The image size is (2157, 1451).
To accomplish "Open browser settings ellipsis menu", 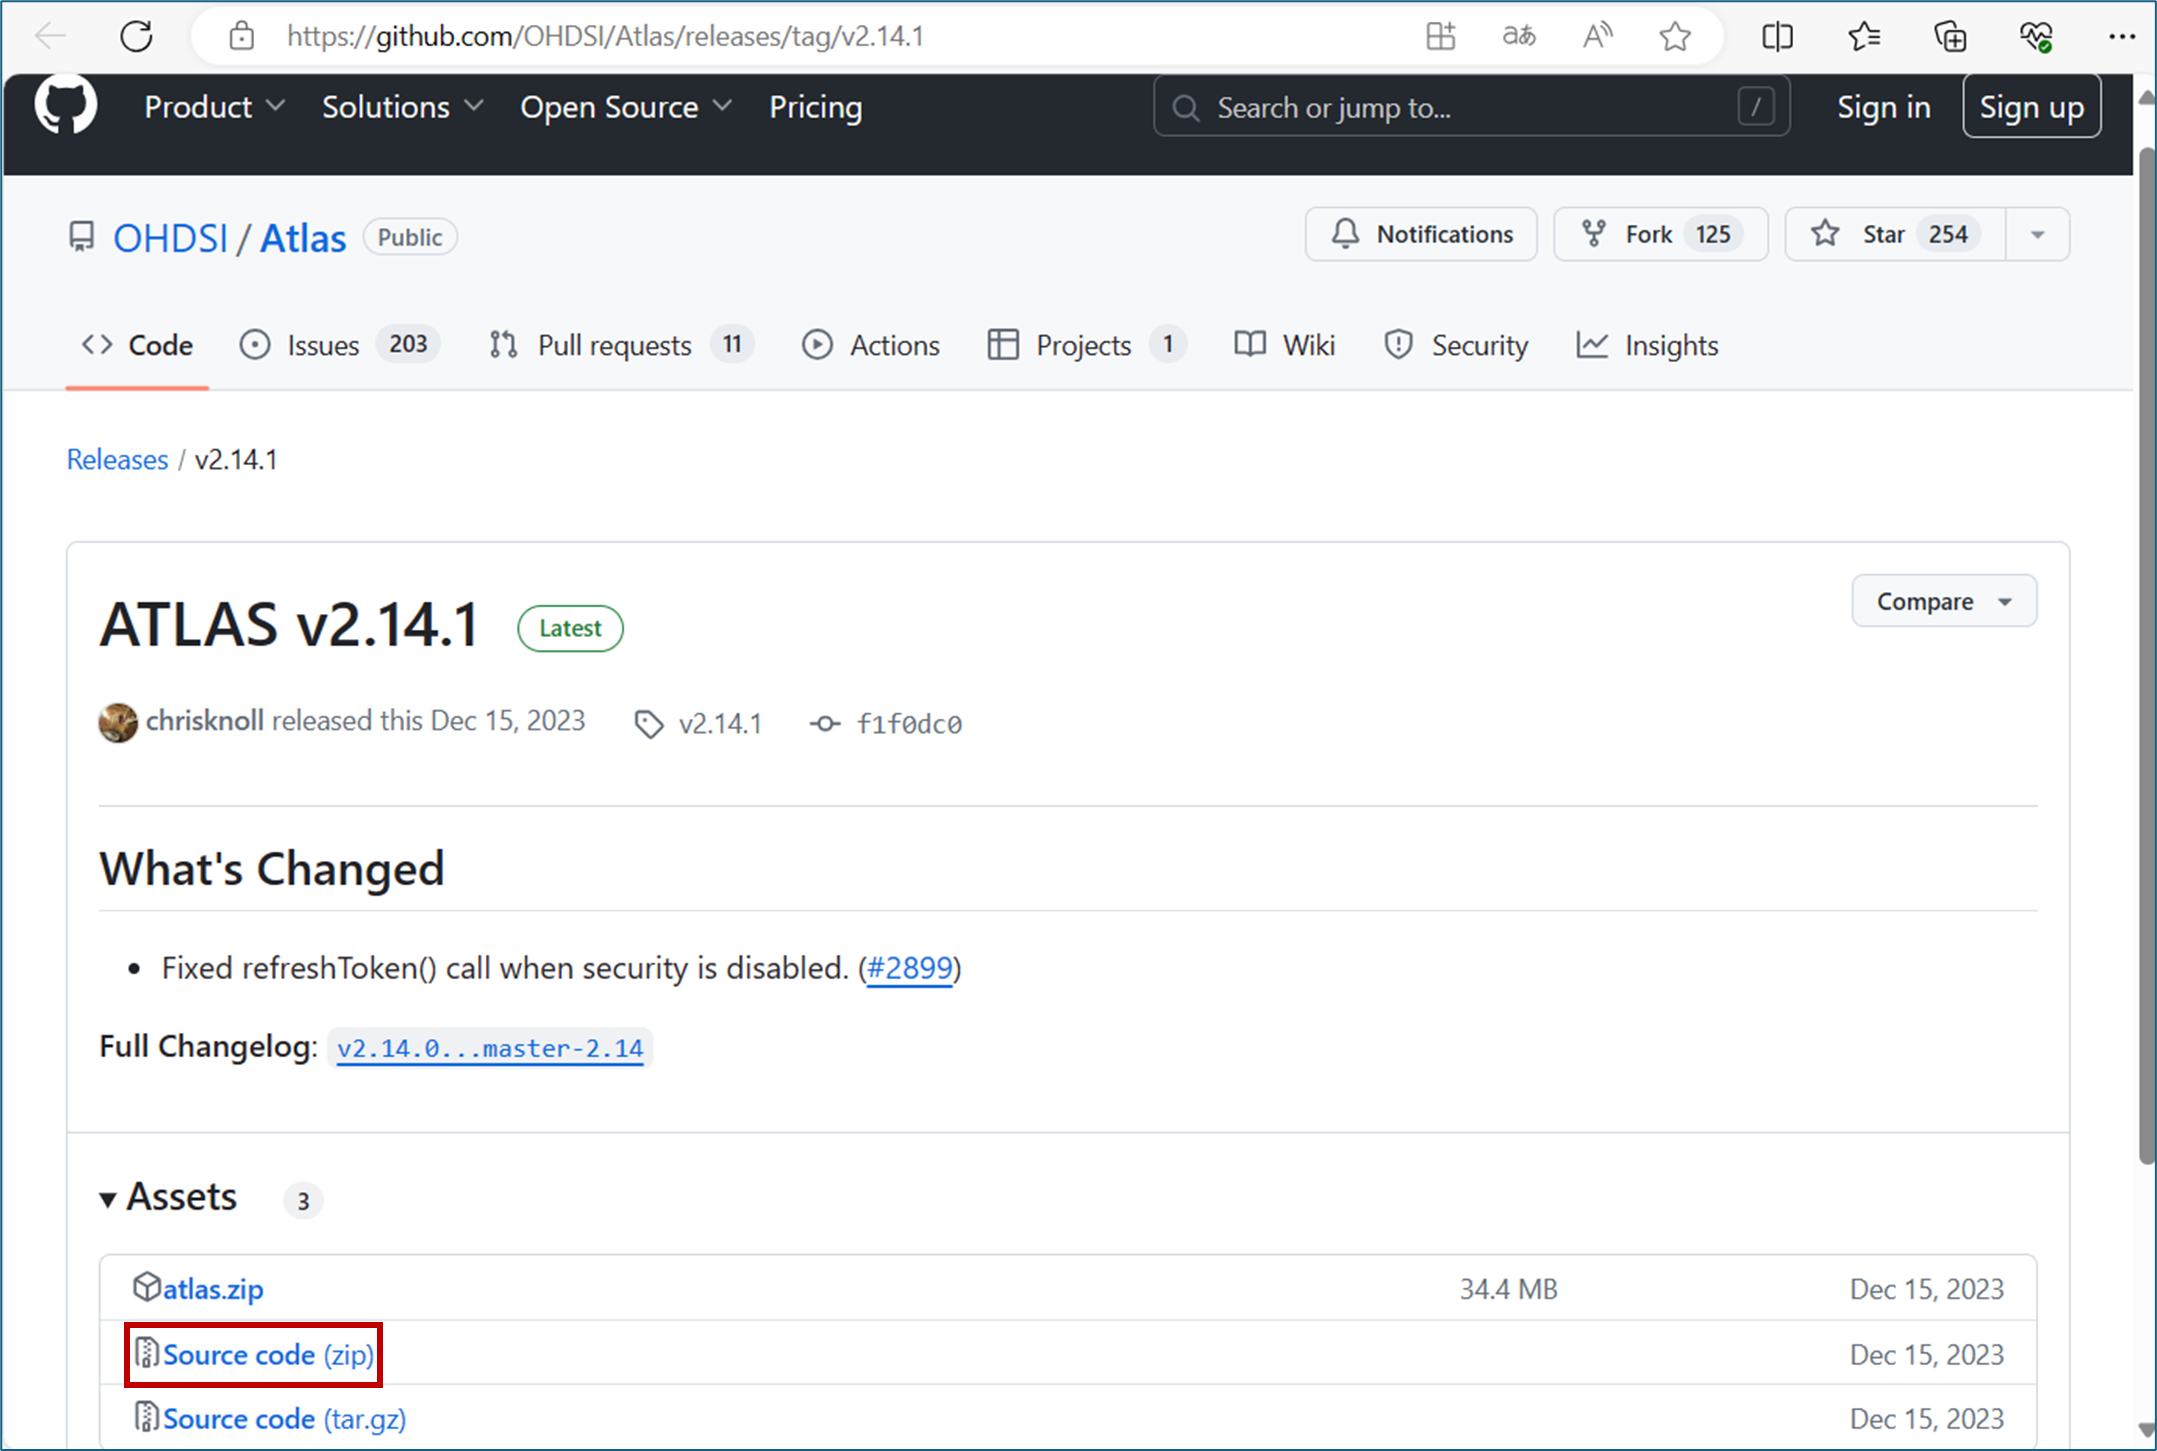I will point(2121,37).
